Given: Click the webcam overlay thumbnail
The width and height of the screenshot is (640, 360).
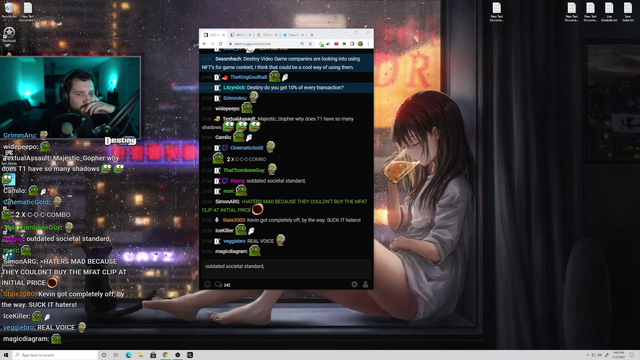Looking at the screenshot, I should [x=70, y=98].
